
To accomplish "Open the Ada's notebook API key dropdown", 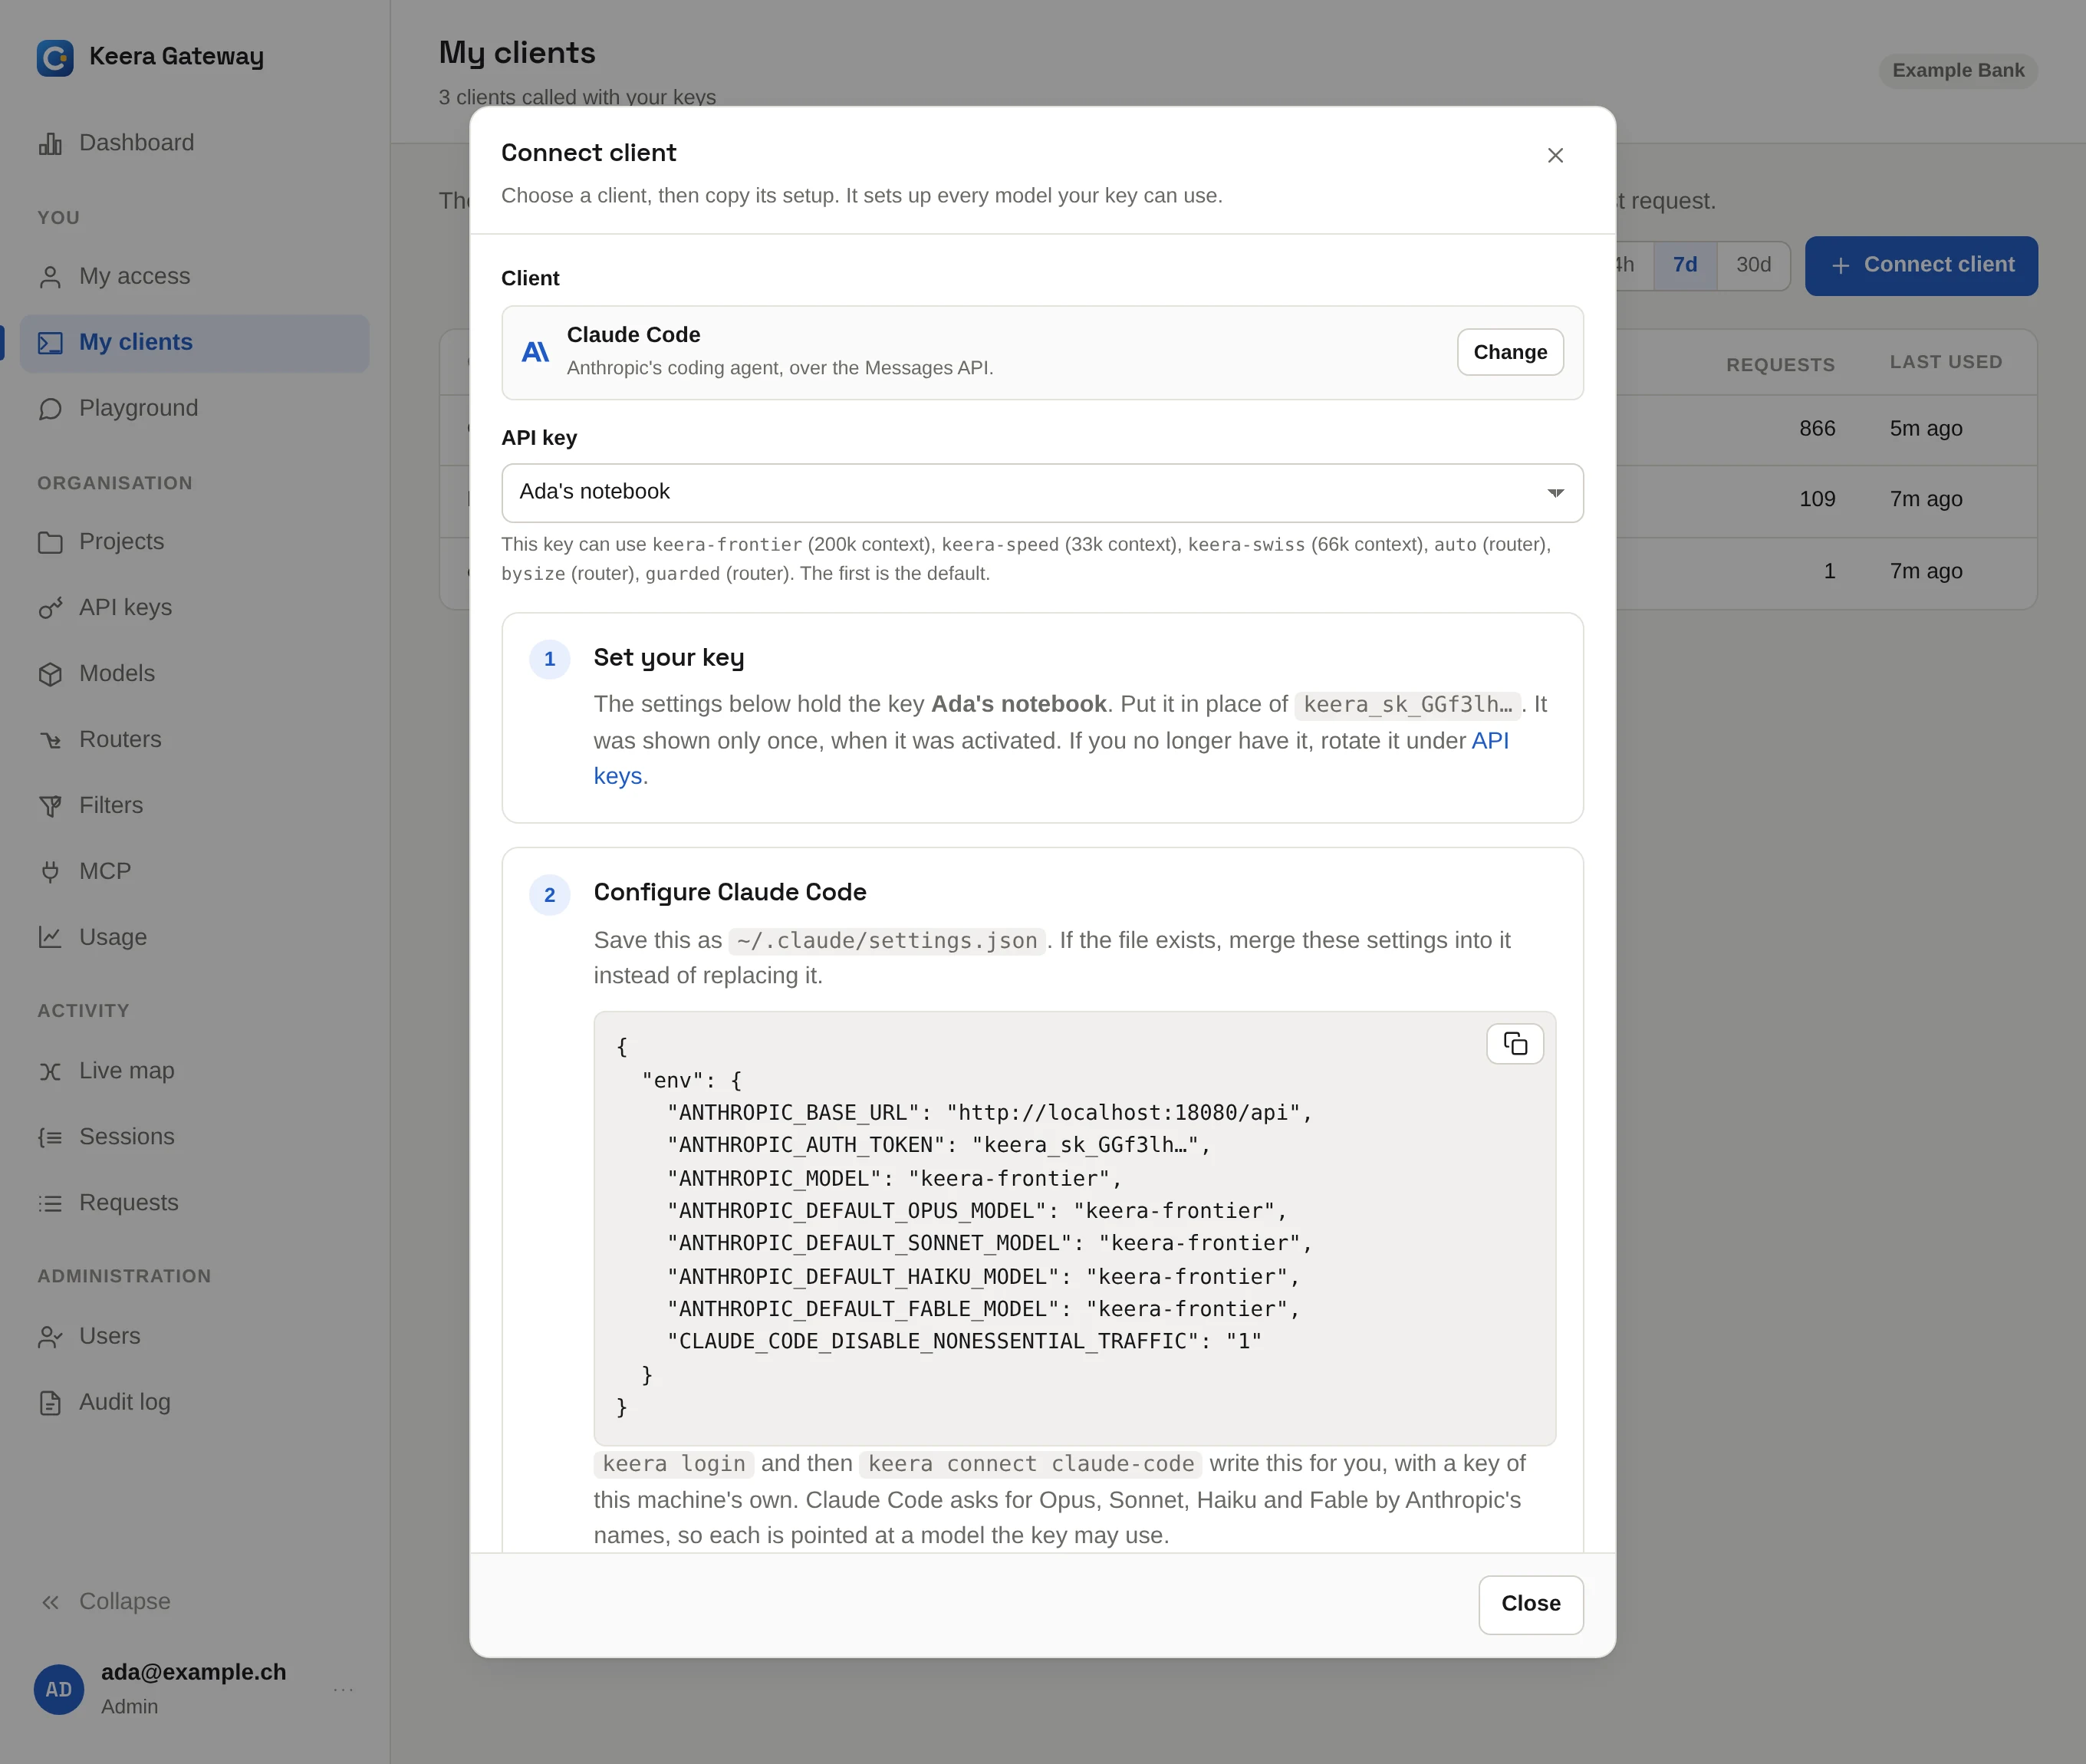I will click(1042, 492).
